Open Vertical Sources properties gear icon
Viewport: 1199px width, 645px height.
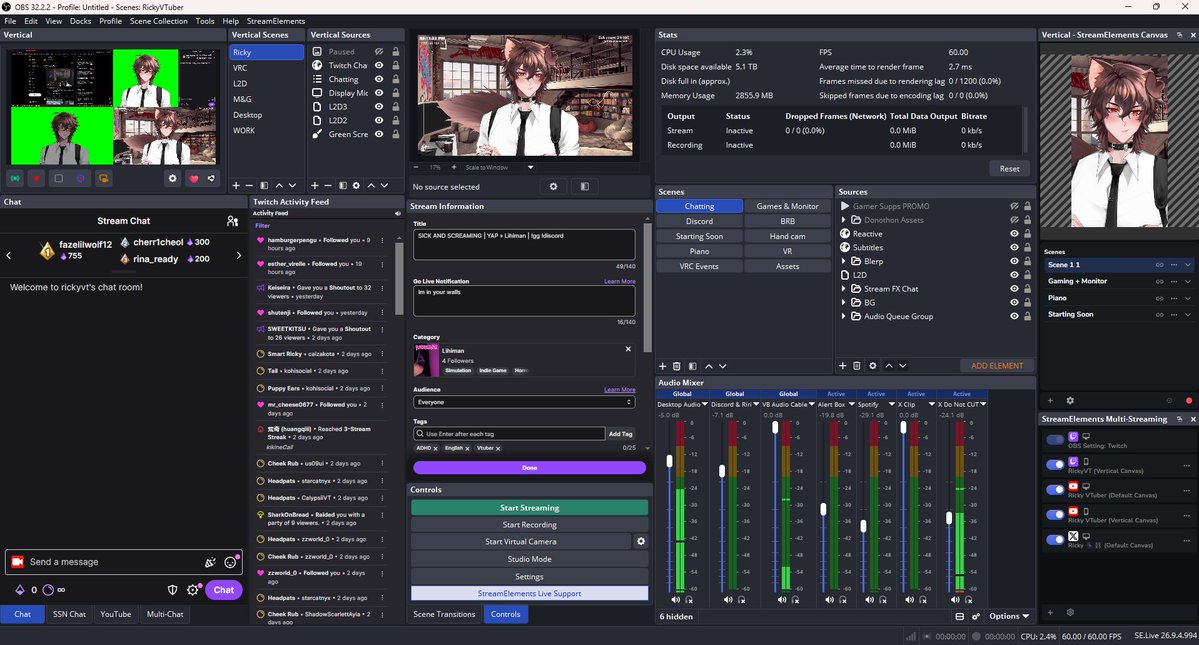pos(356,186)
